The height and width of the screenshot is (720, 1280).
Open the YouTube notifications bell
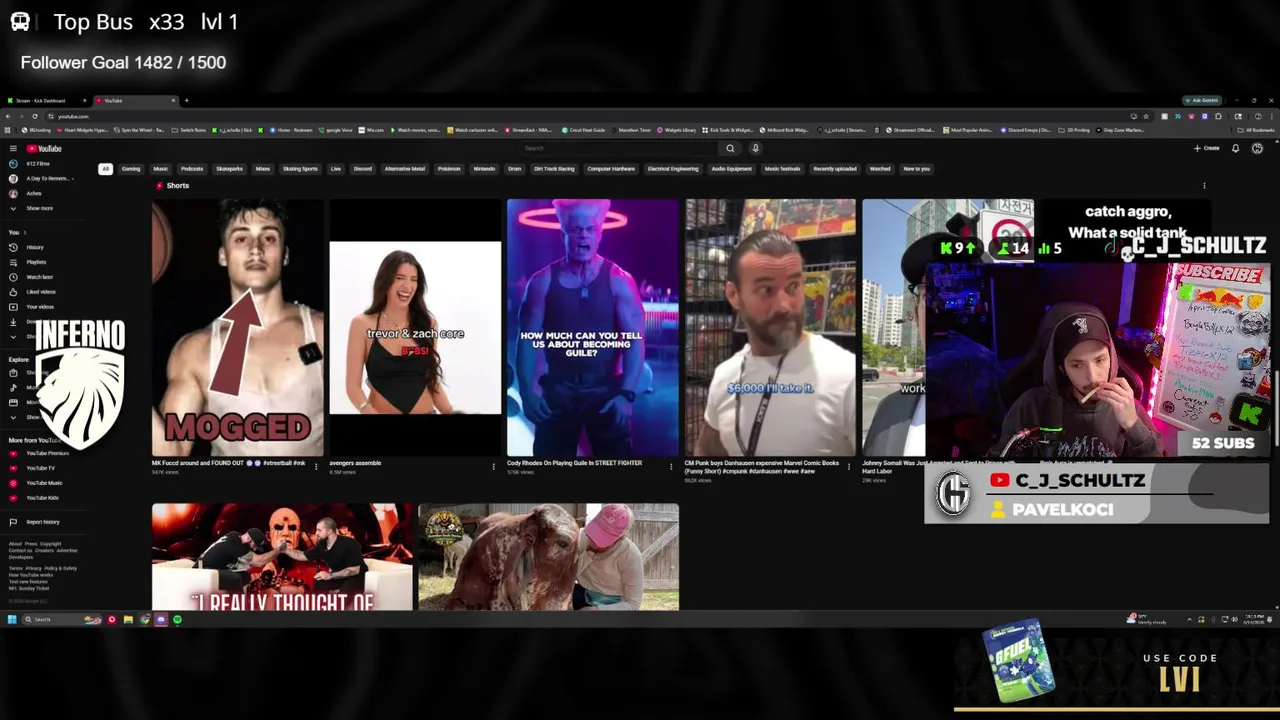[1235, 148]
